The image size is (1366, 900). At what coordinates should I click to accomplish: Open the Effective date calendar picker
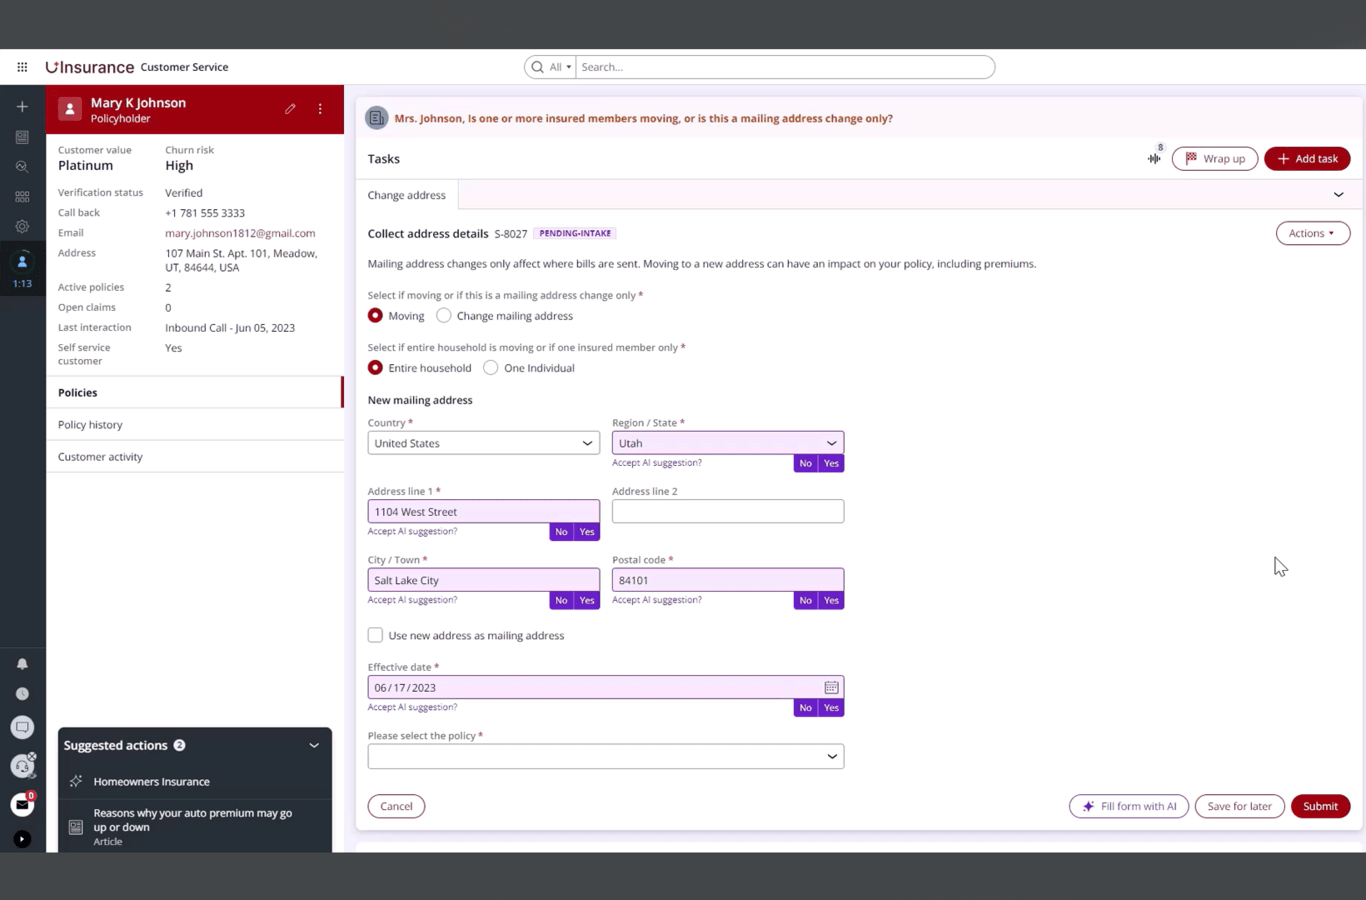click(831, 687)
